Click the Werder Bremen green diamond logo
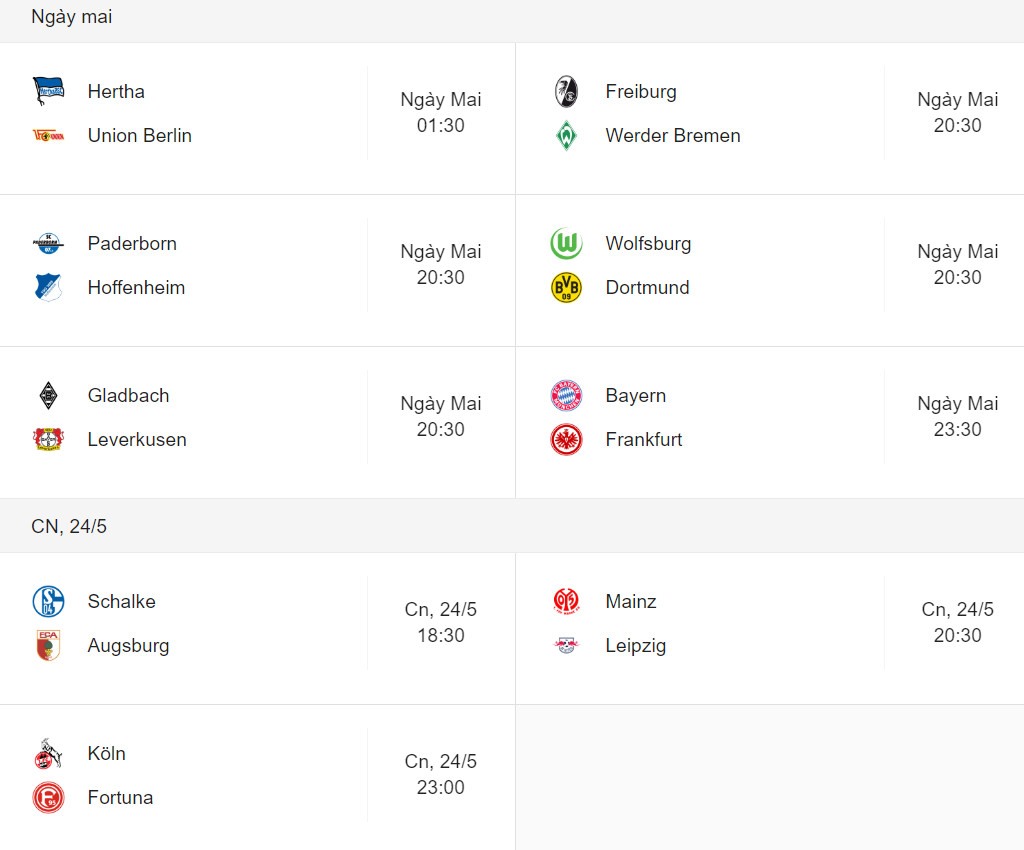This screenshot has height=850, width=1024. point(566,136)
